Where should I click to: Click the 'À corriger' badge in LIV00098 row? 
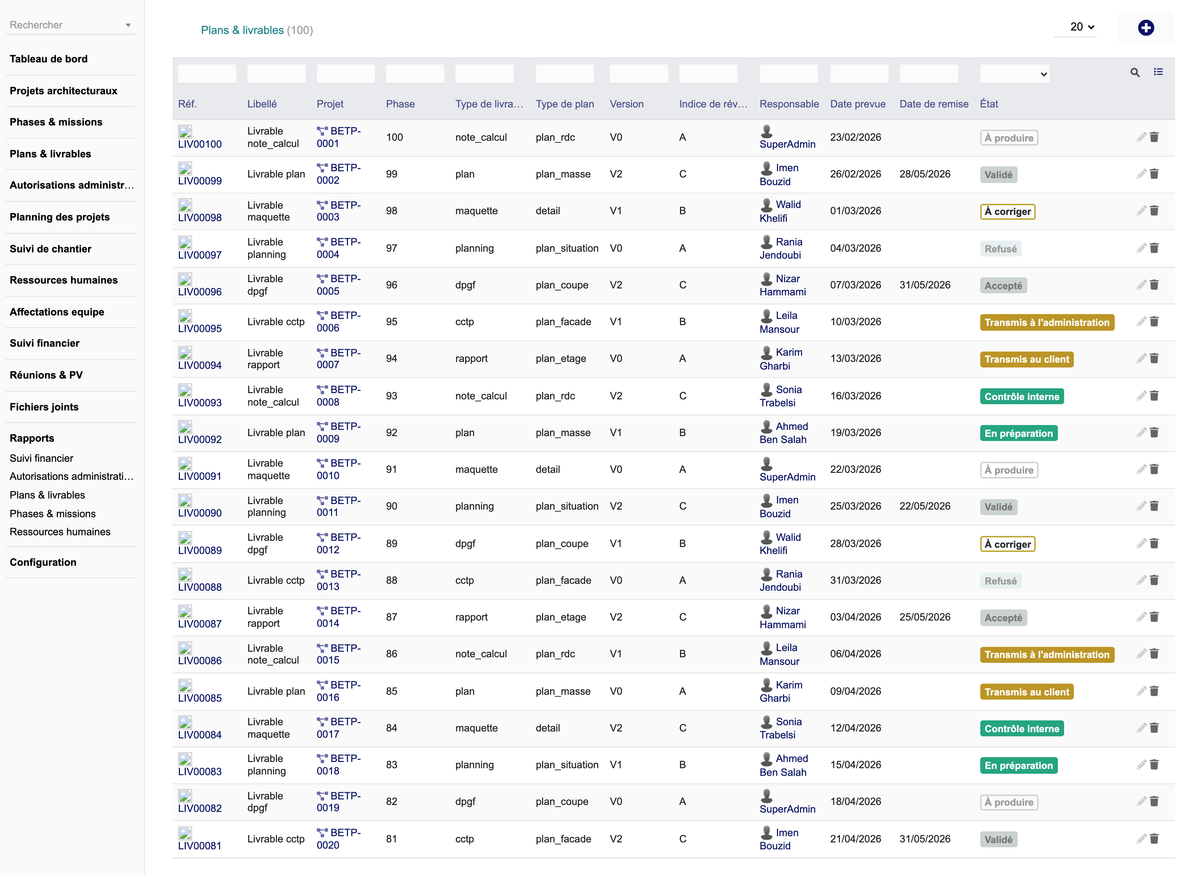click(x=1007, y=211)
